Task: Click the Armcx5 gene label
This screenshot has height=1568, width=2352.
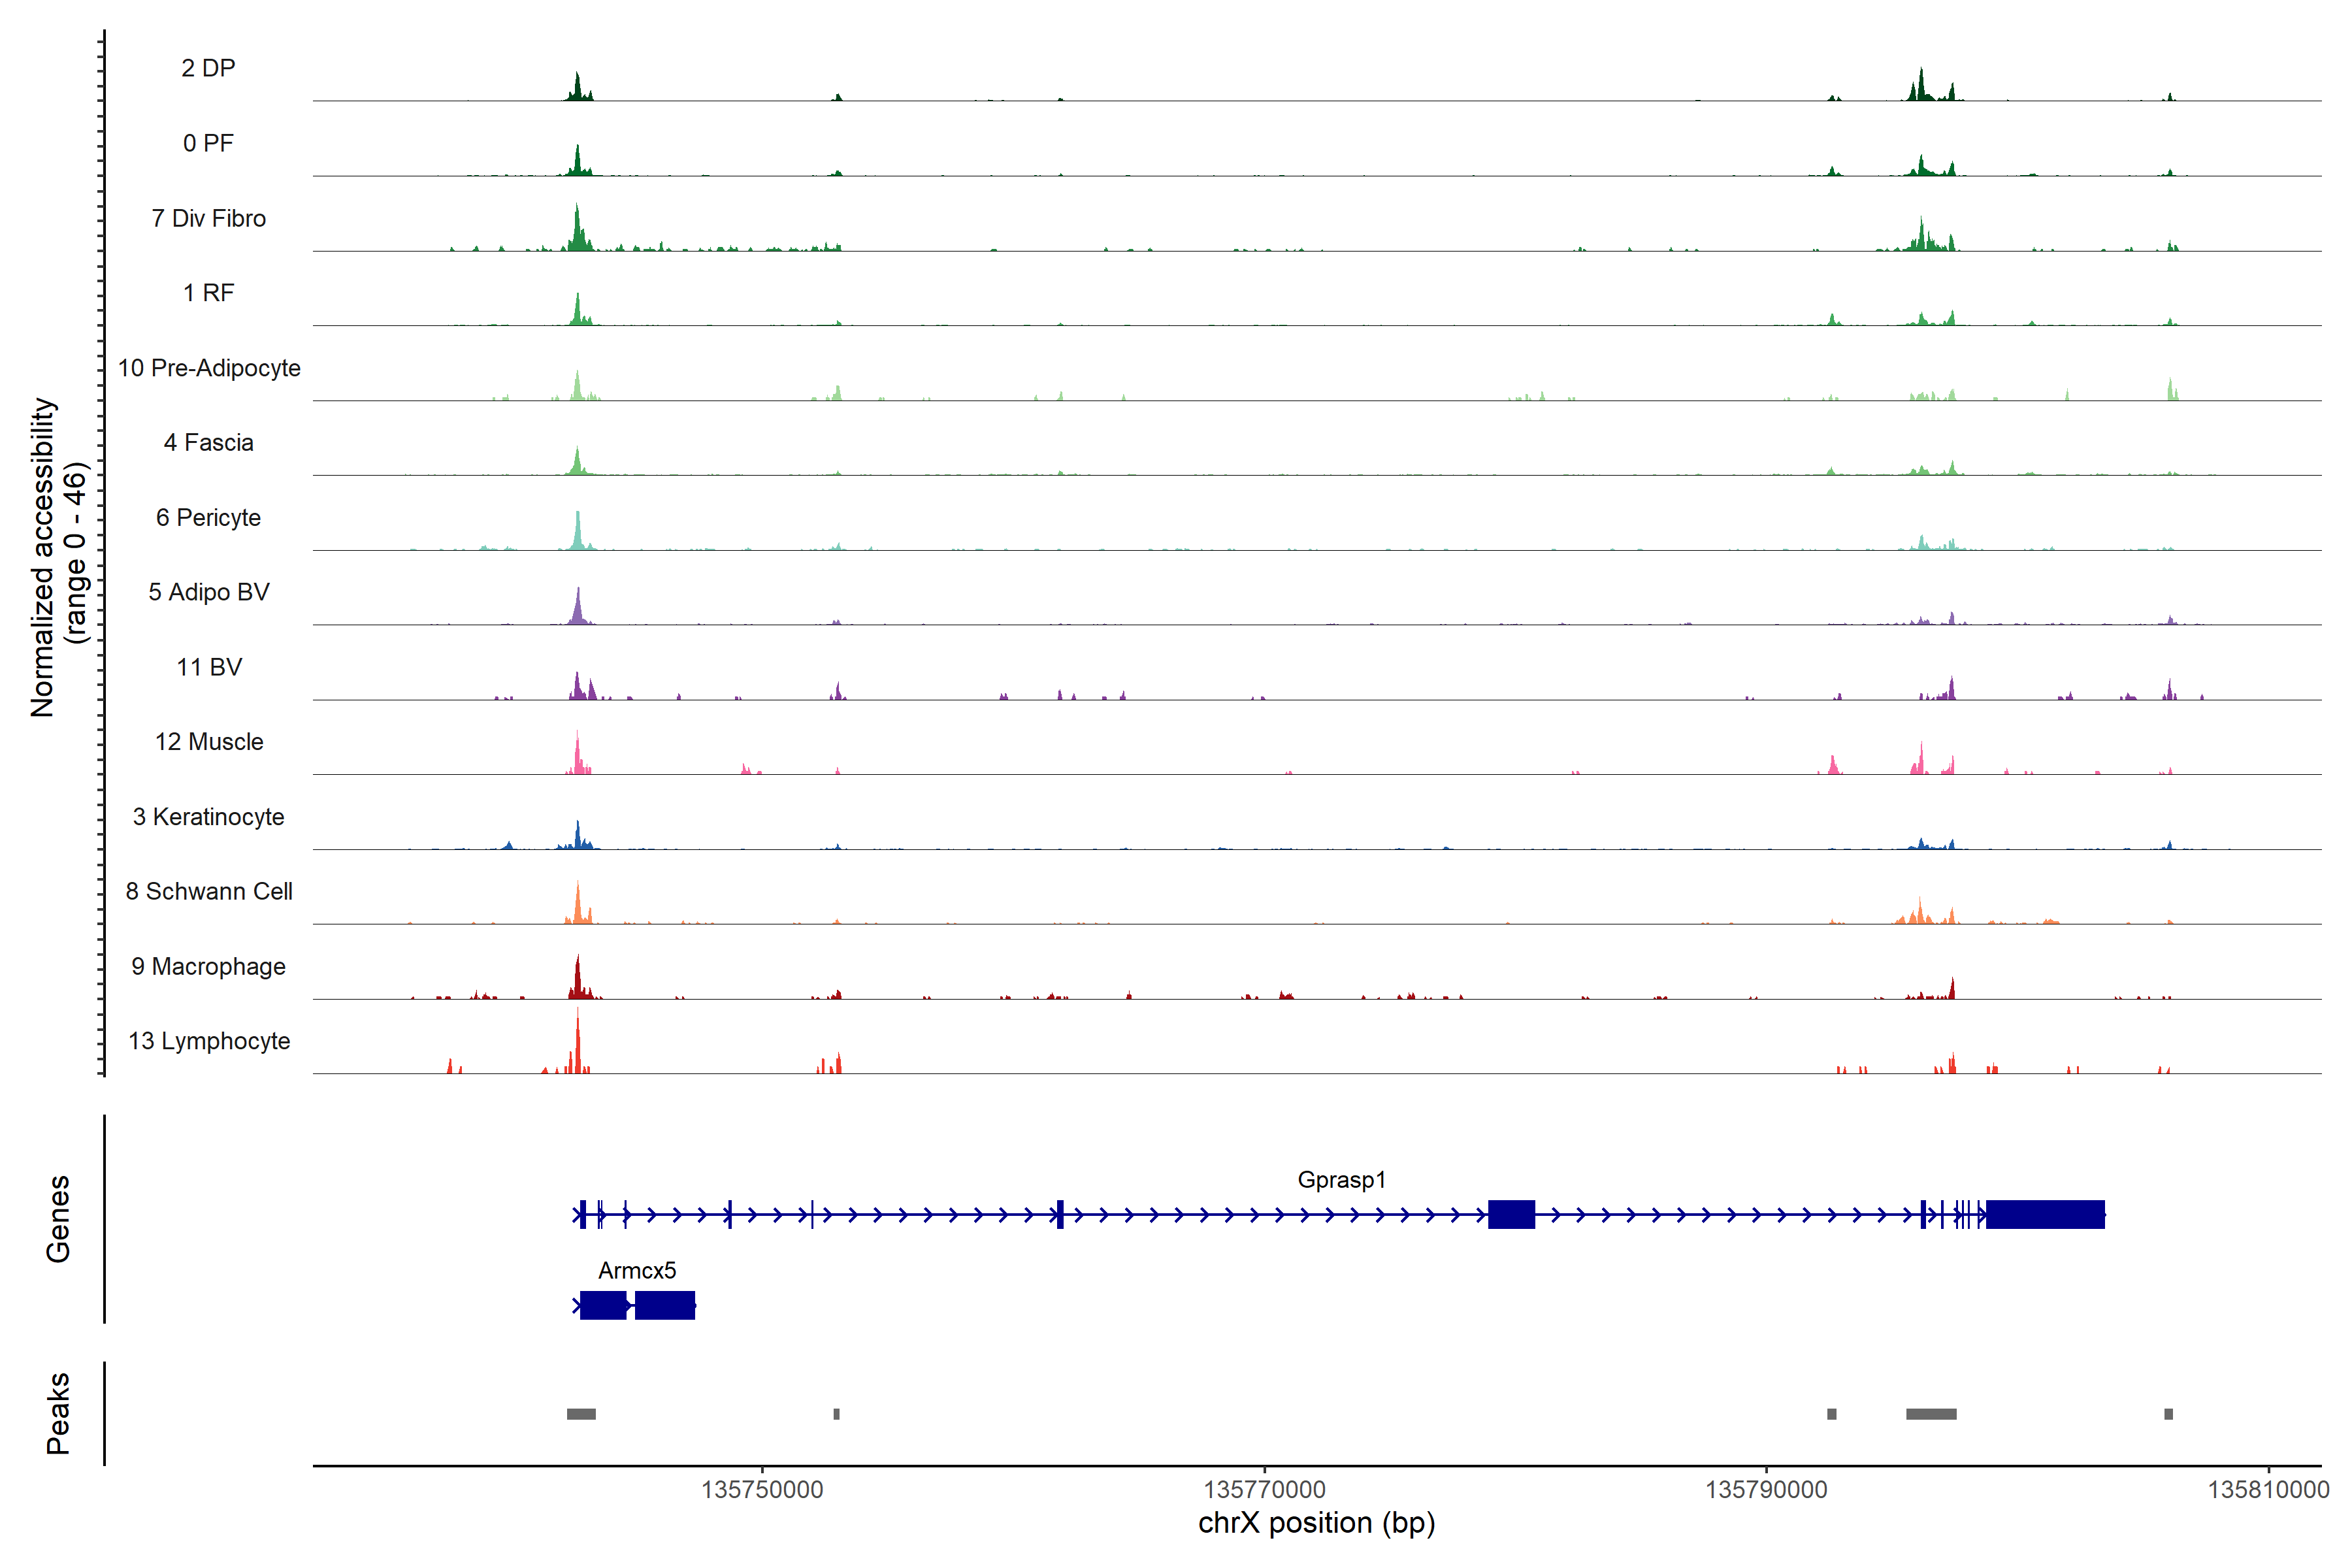Action: pos(637,1270)
